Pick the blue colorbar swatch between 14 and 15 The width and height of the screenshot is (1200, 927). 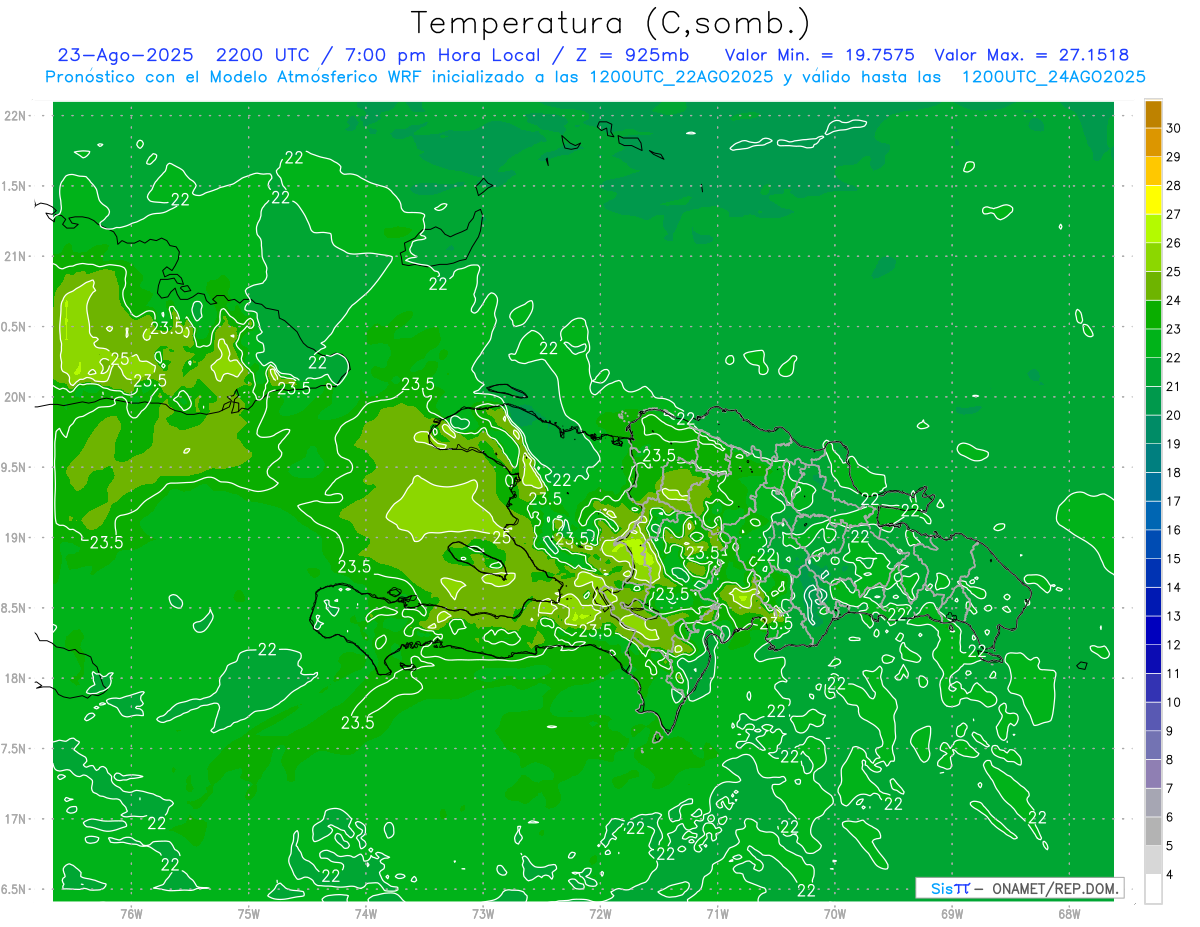(x=1154, y=573)
